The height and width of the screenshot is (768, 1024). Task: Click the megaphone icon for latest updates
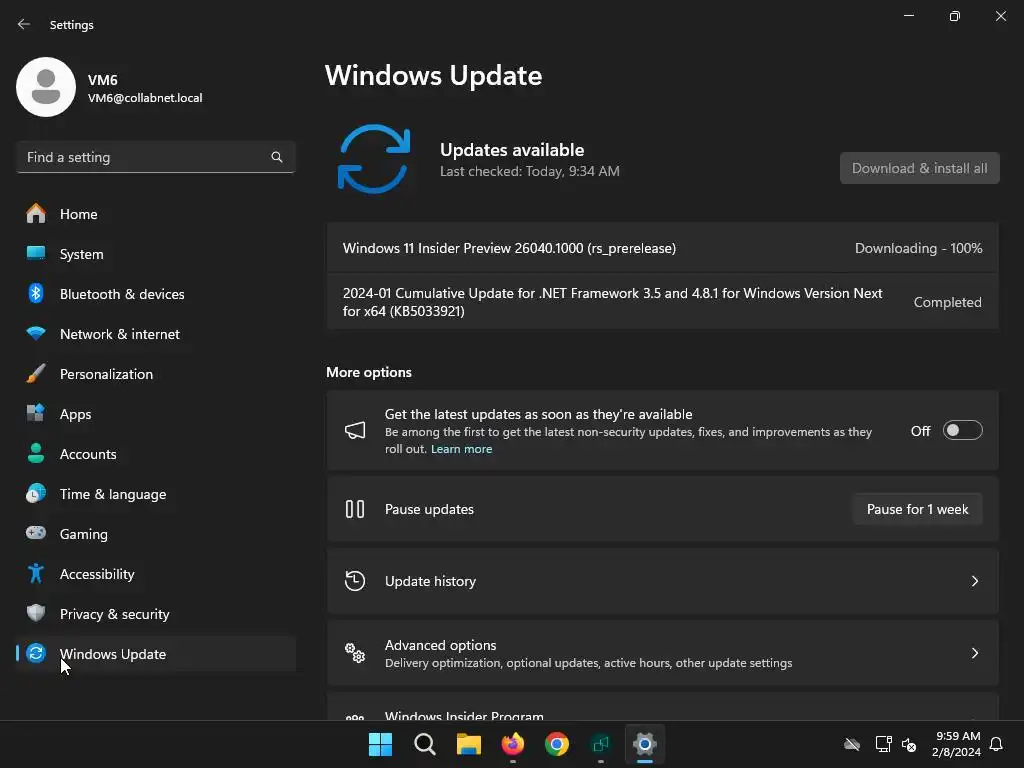tap(355, 430)
